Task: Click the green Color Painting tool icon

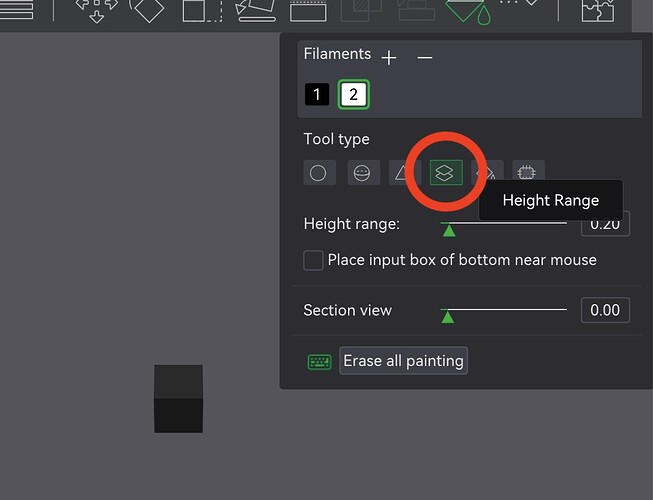Action: [467, 11]
